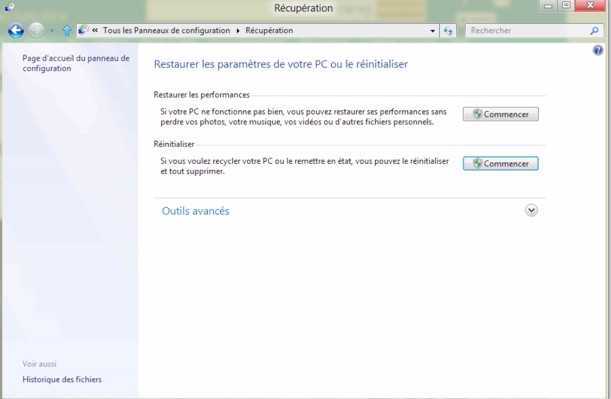The image size is (611, 399).
Task: Click the 'Outils avancés' heading link
Action: click(x=196, y=211)
